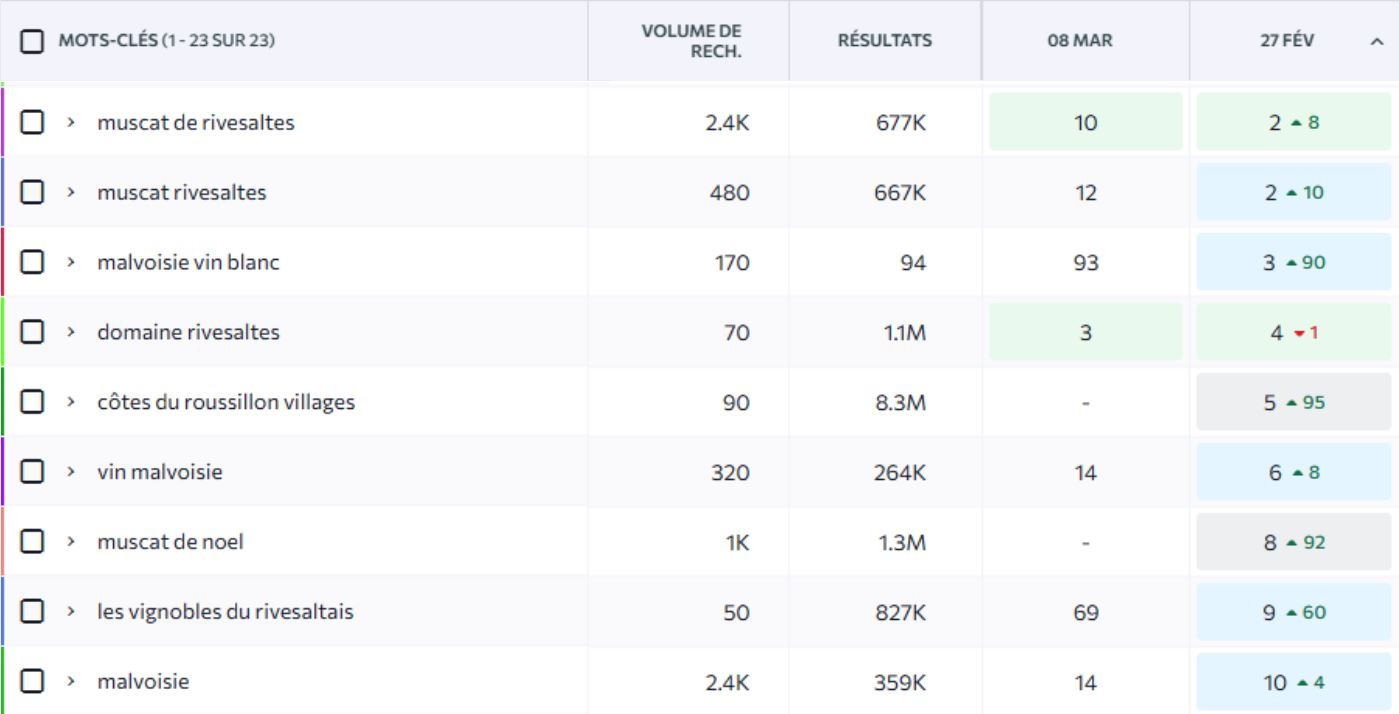This screenshot has height=714, width=1399.
Task: Enable checkbox next to vin malvoisie
Action: pos(33,472)
